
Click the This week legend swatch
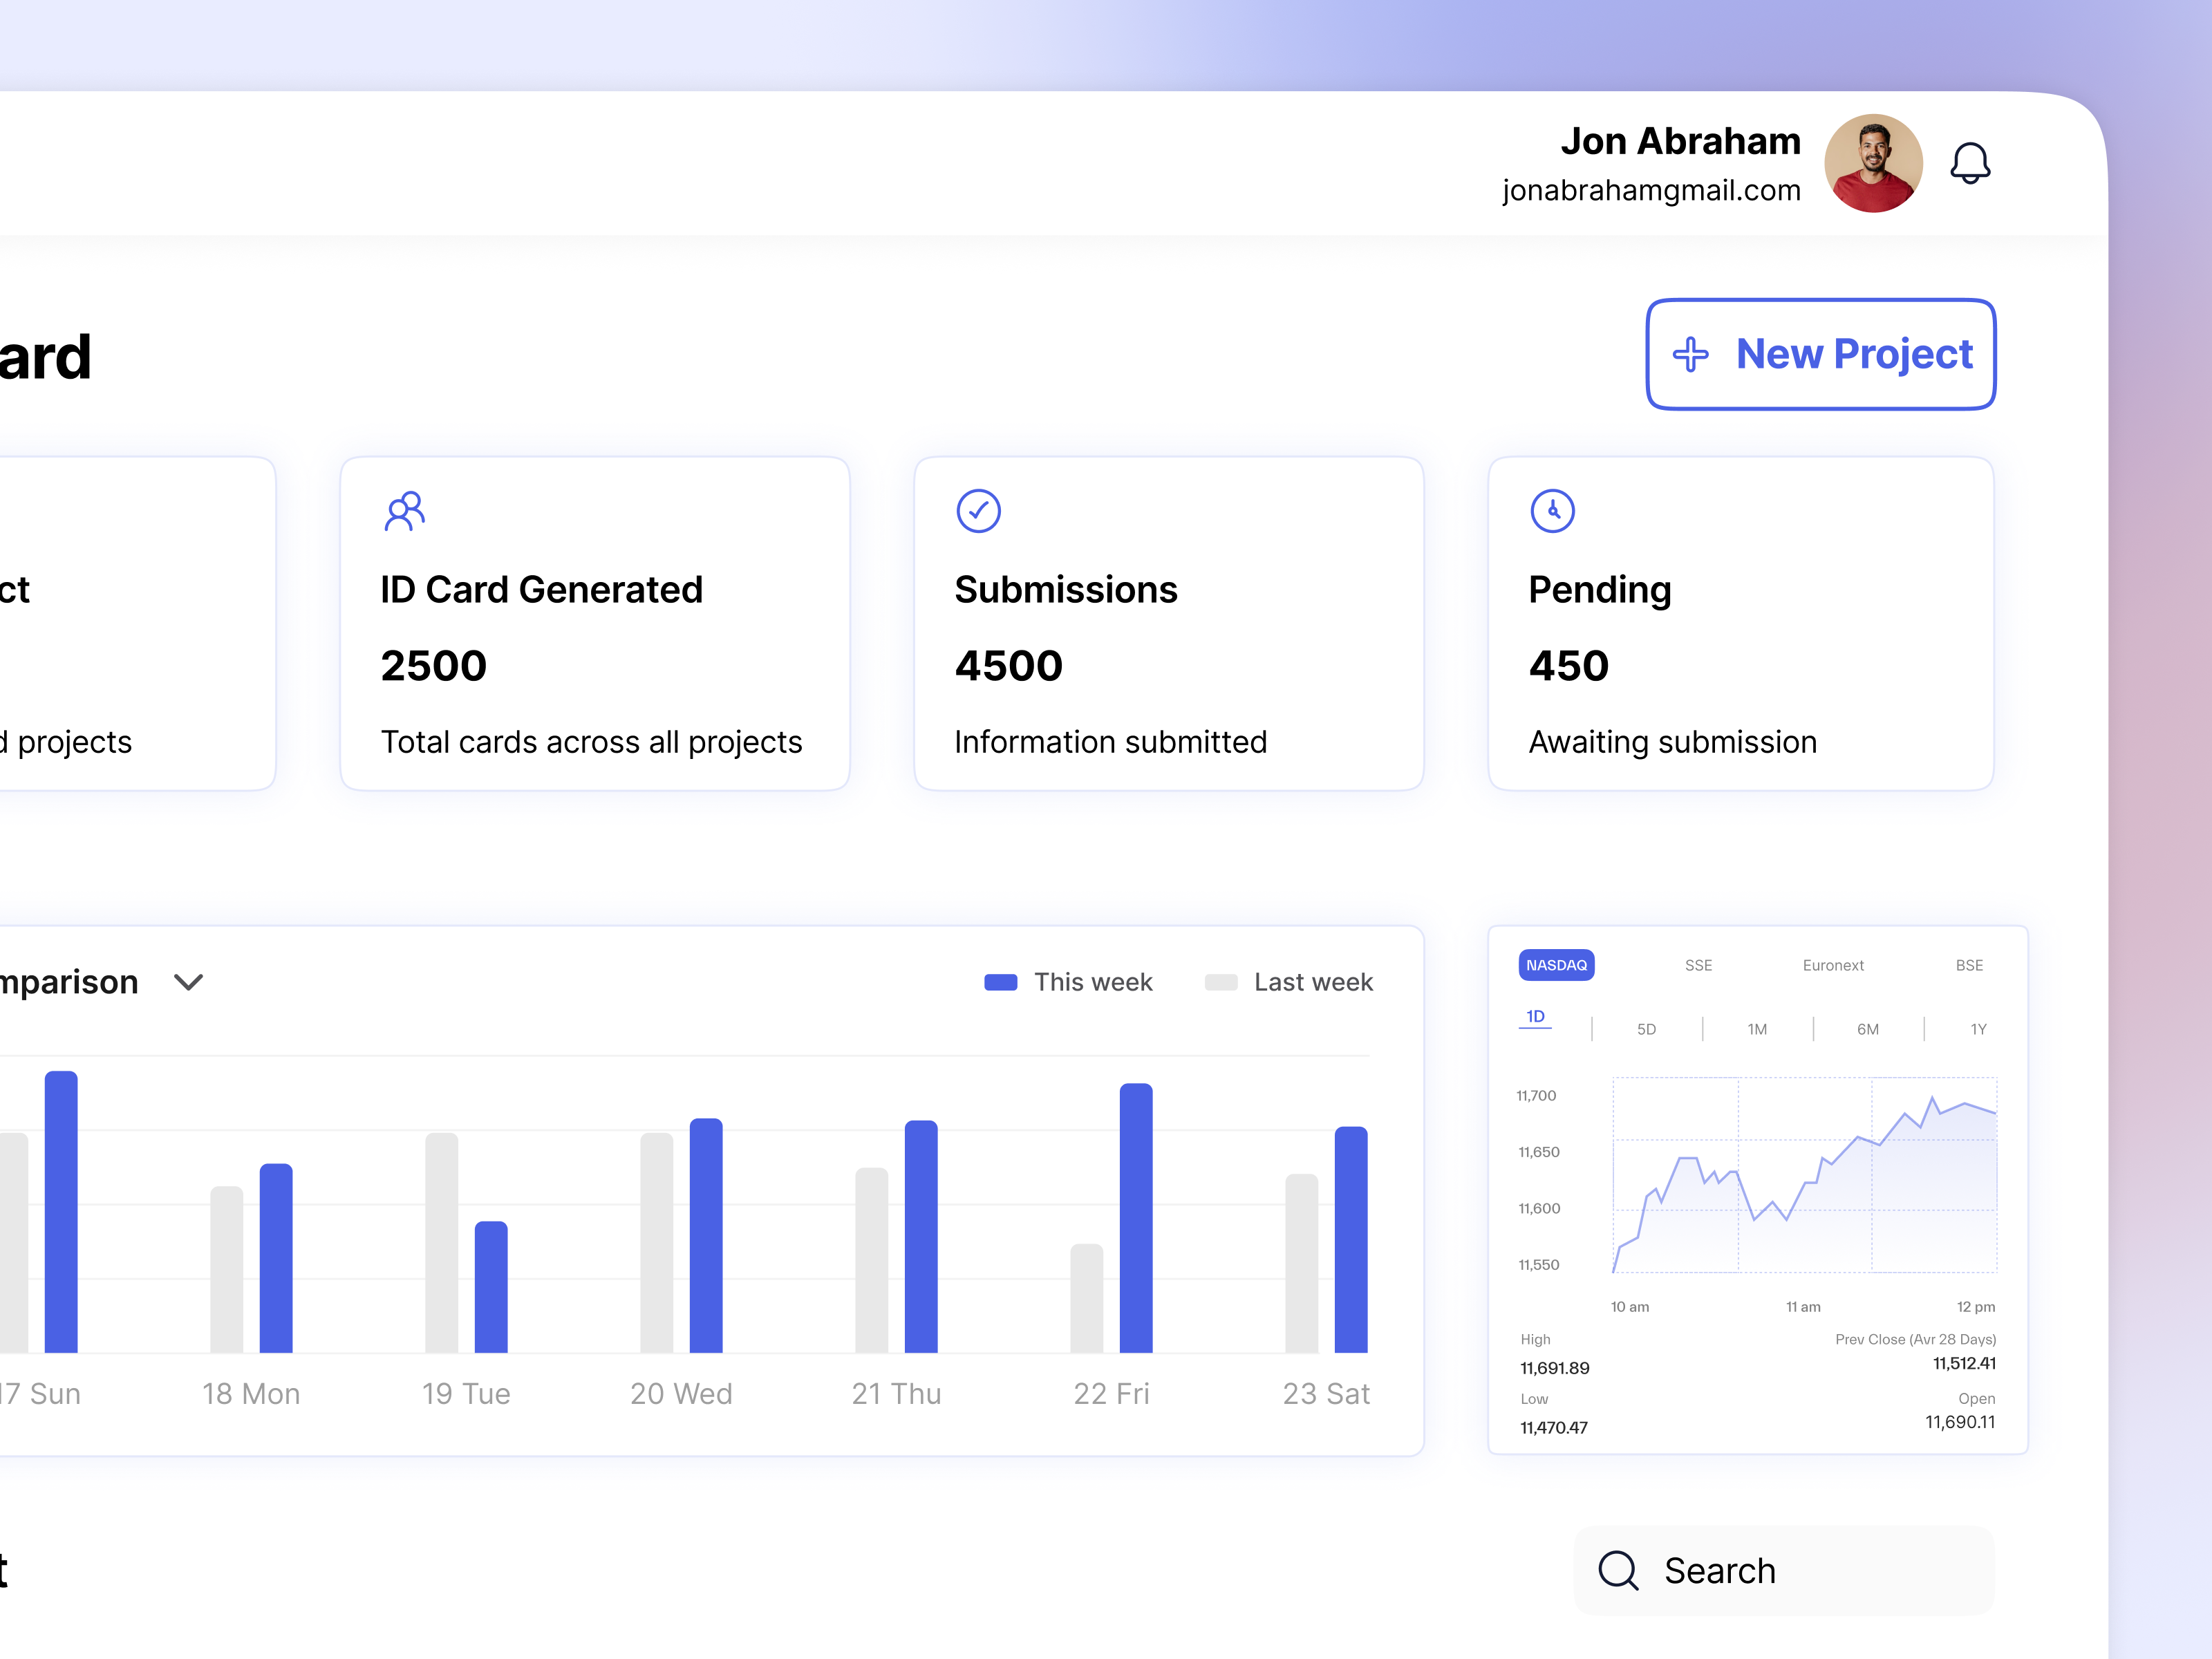click(1001, 982)
